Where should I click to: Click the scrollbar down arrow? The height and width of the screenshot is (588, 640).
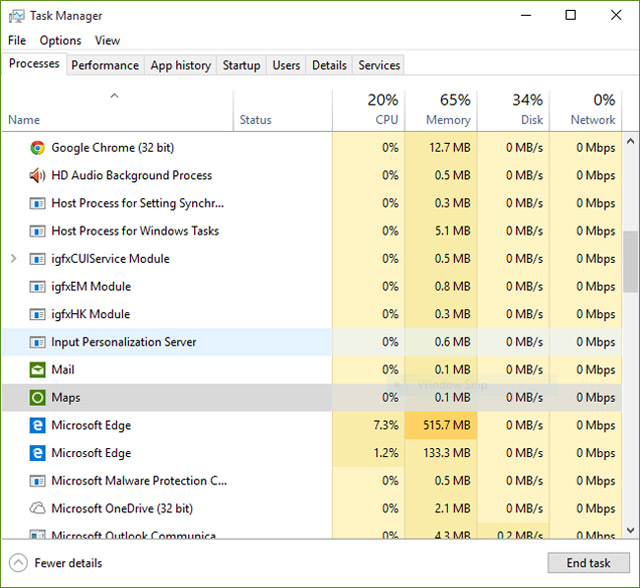tap(631, 530)
